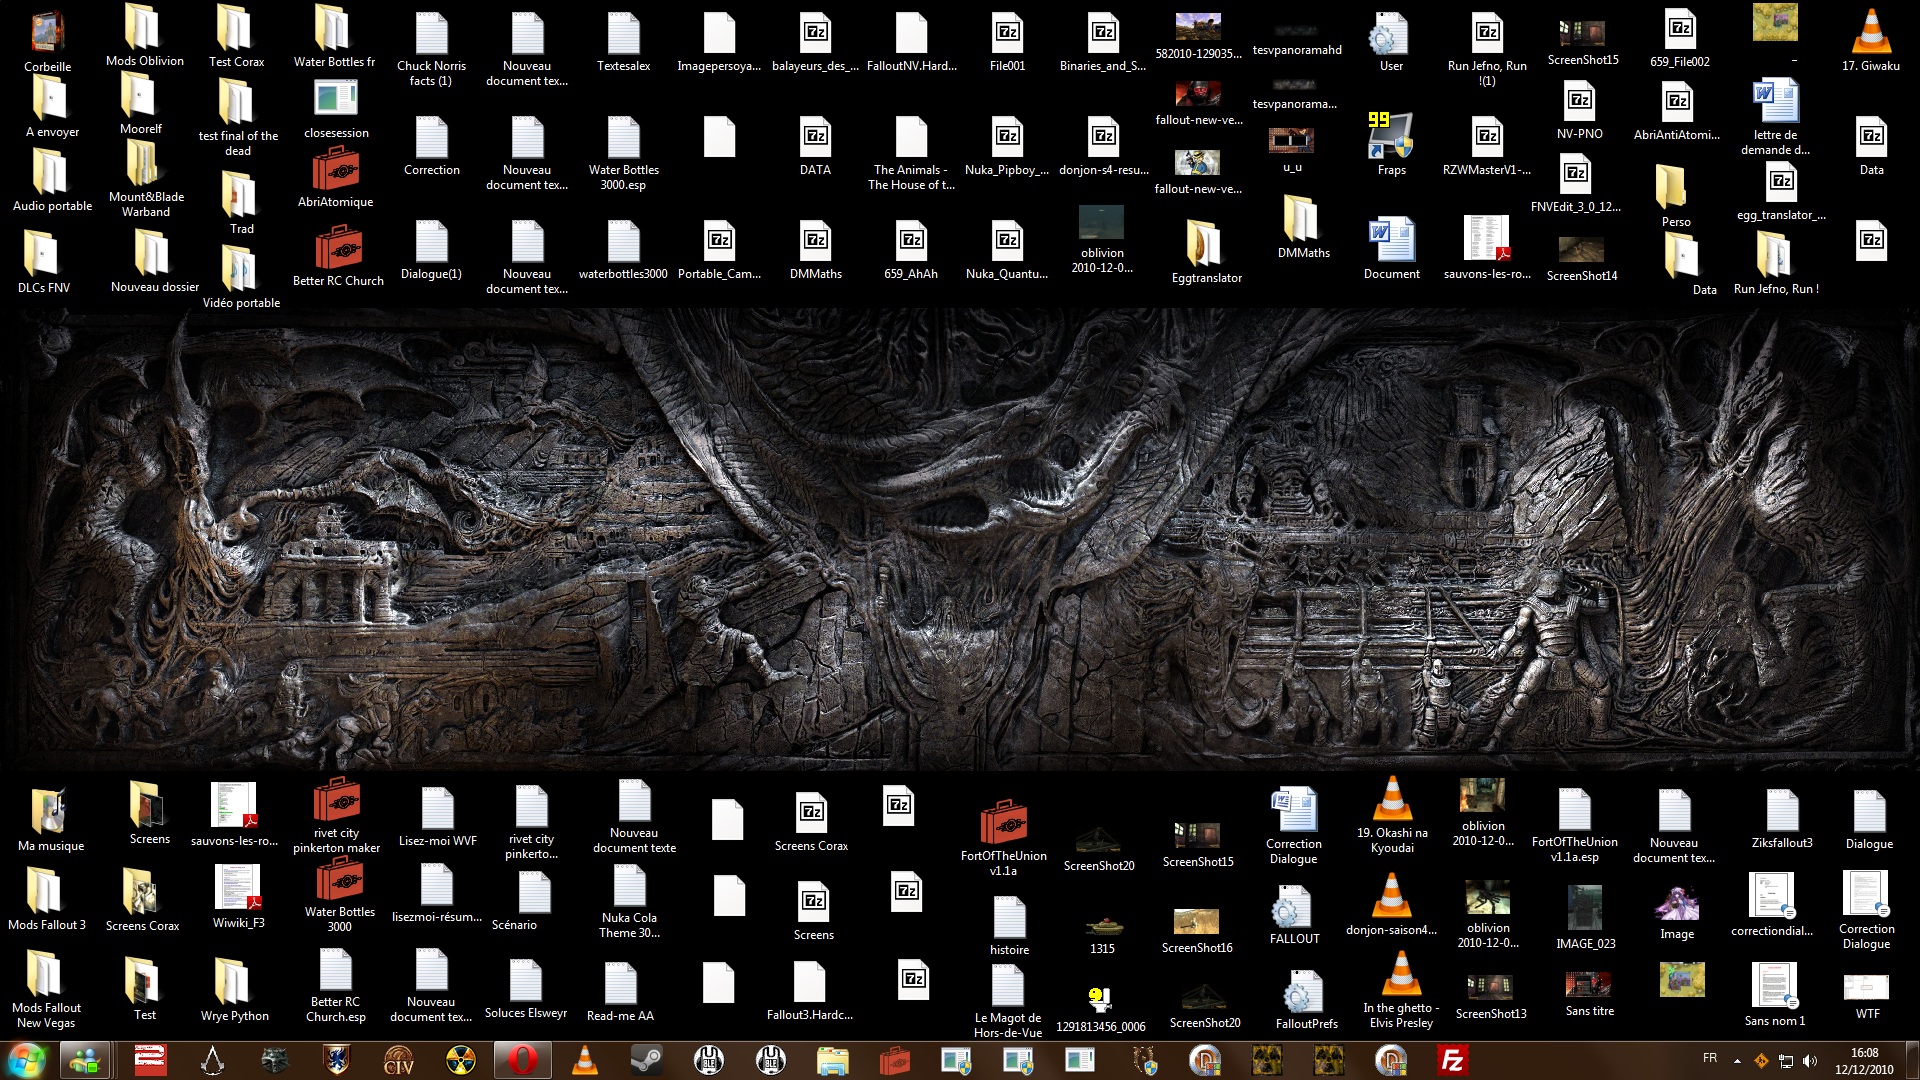
Task: Open the Fraps shortcut on the desktop
Action: (x=1391, y=144)
